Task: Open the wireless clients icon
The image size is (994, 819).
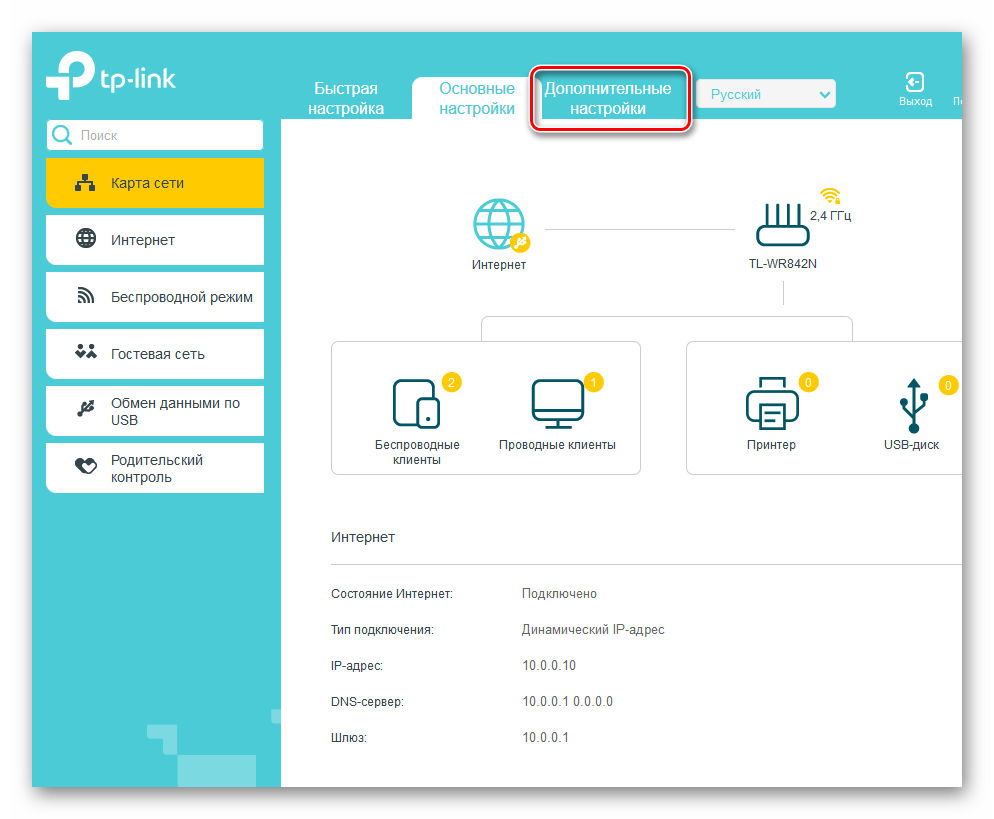Action: pos(416,403)
